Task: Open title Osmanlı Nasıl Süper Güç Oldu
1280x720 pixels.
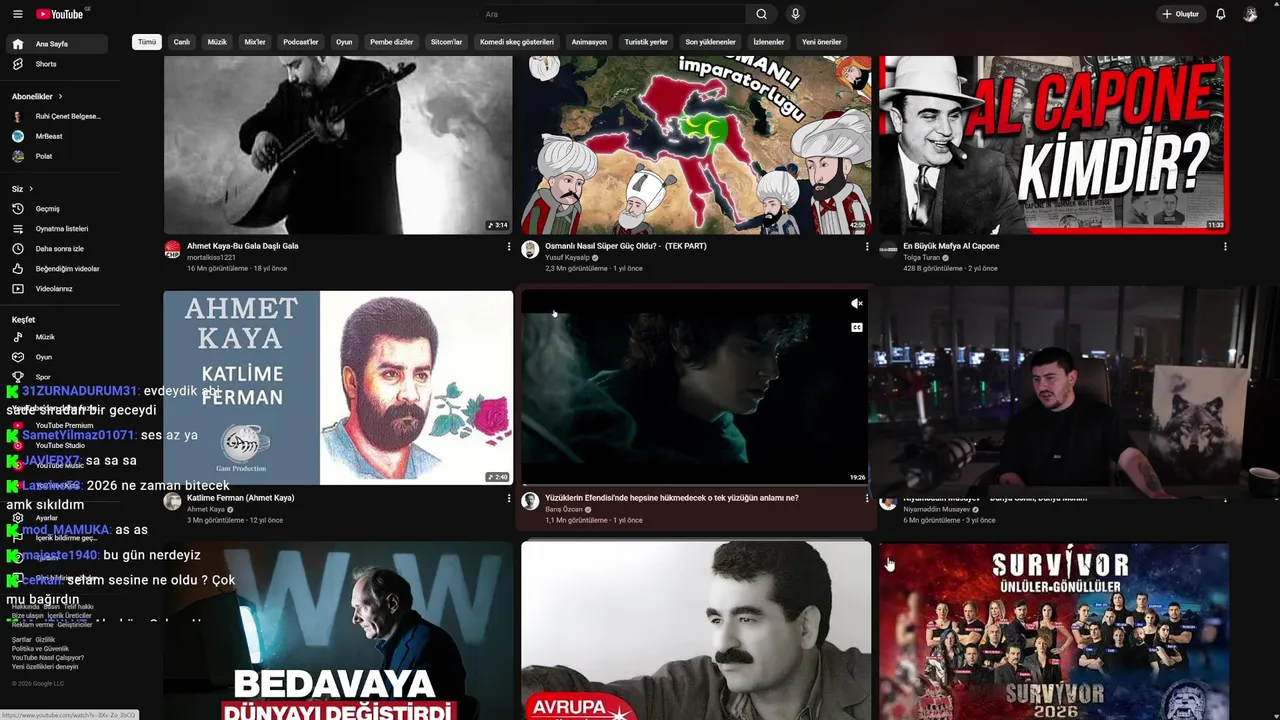Action: click(x=626, y=246)
